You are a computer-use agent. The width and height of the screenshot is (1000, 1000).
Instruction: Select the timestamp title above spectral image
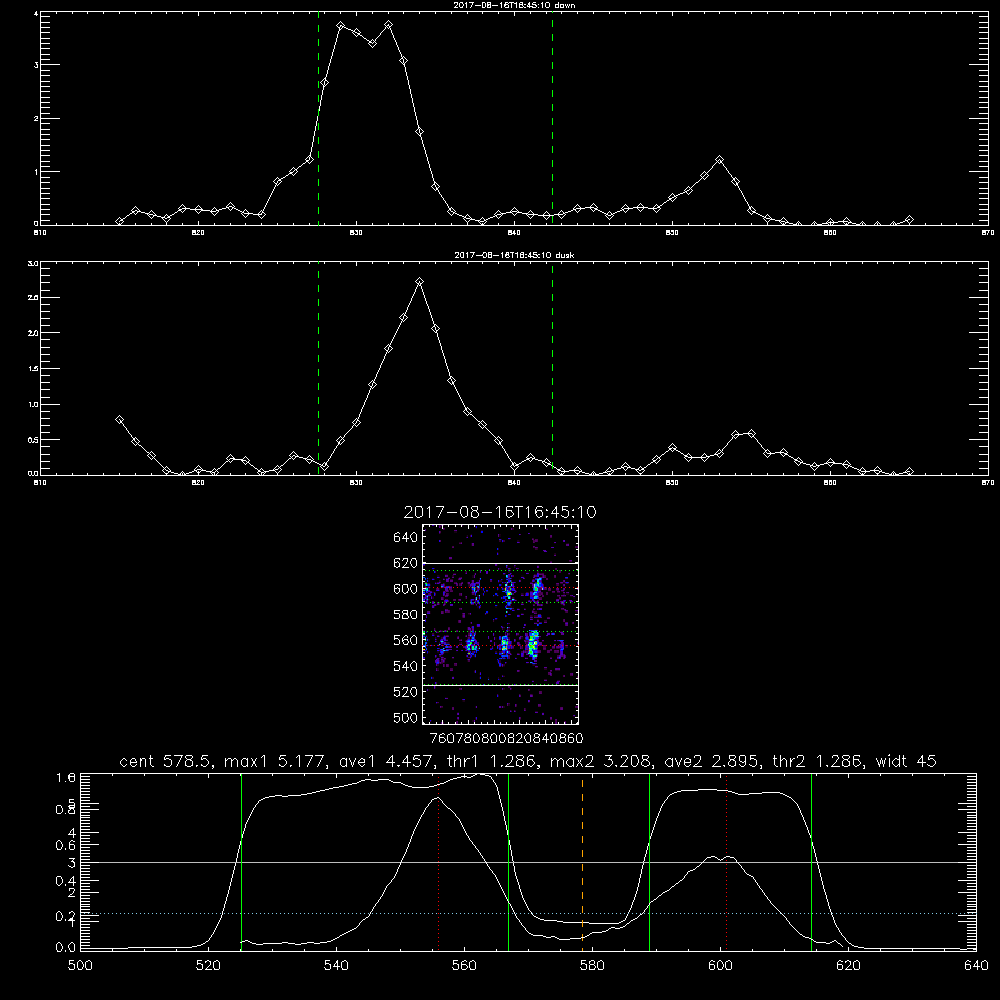[x=500, y=512]
